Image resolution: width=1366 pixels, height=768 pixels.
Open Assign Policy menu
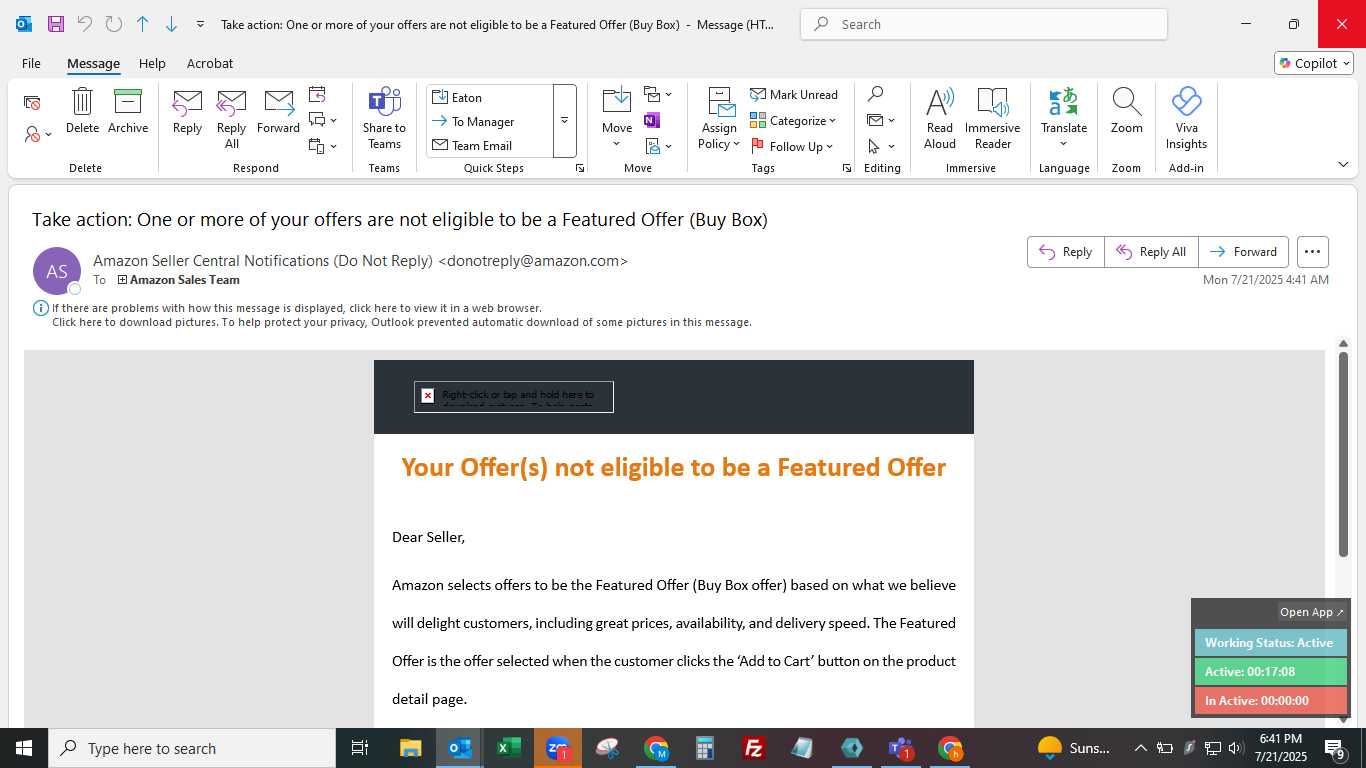719,119
